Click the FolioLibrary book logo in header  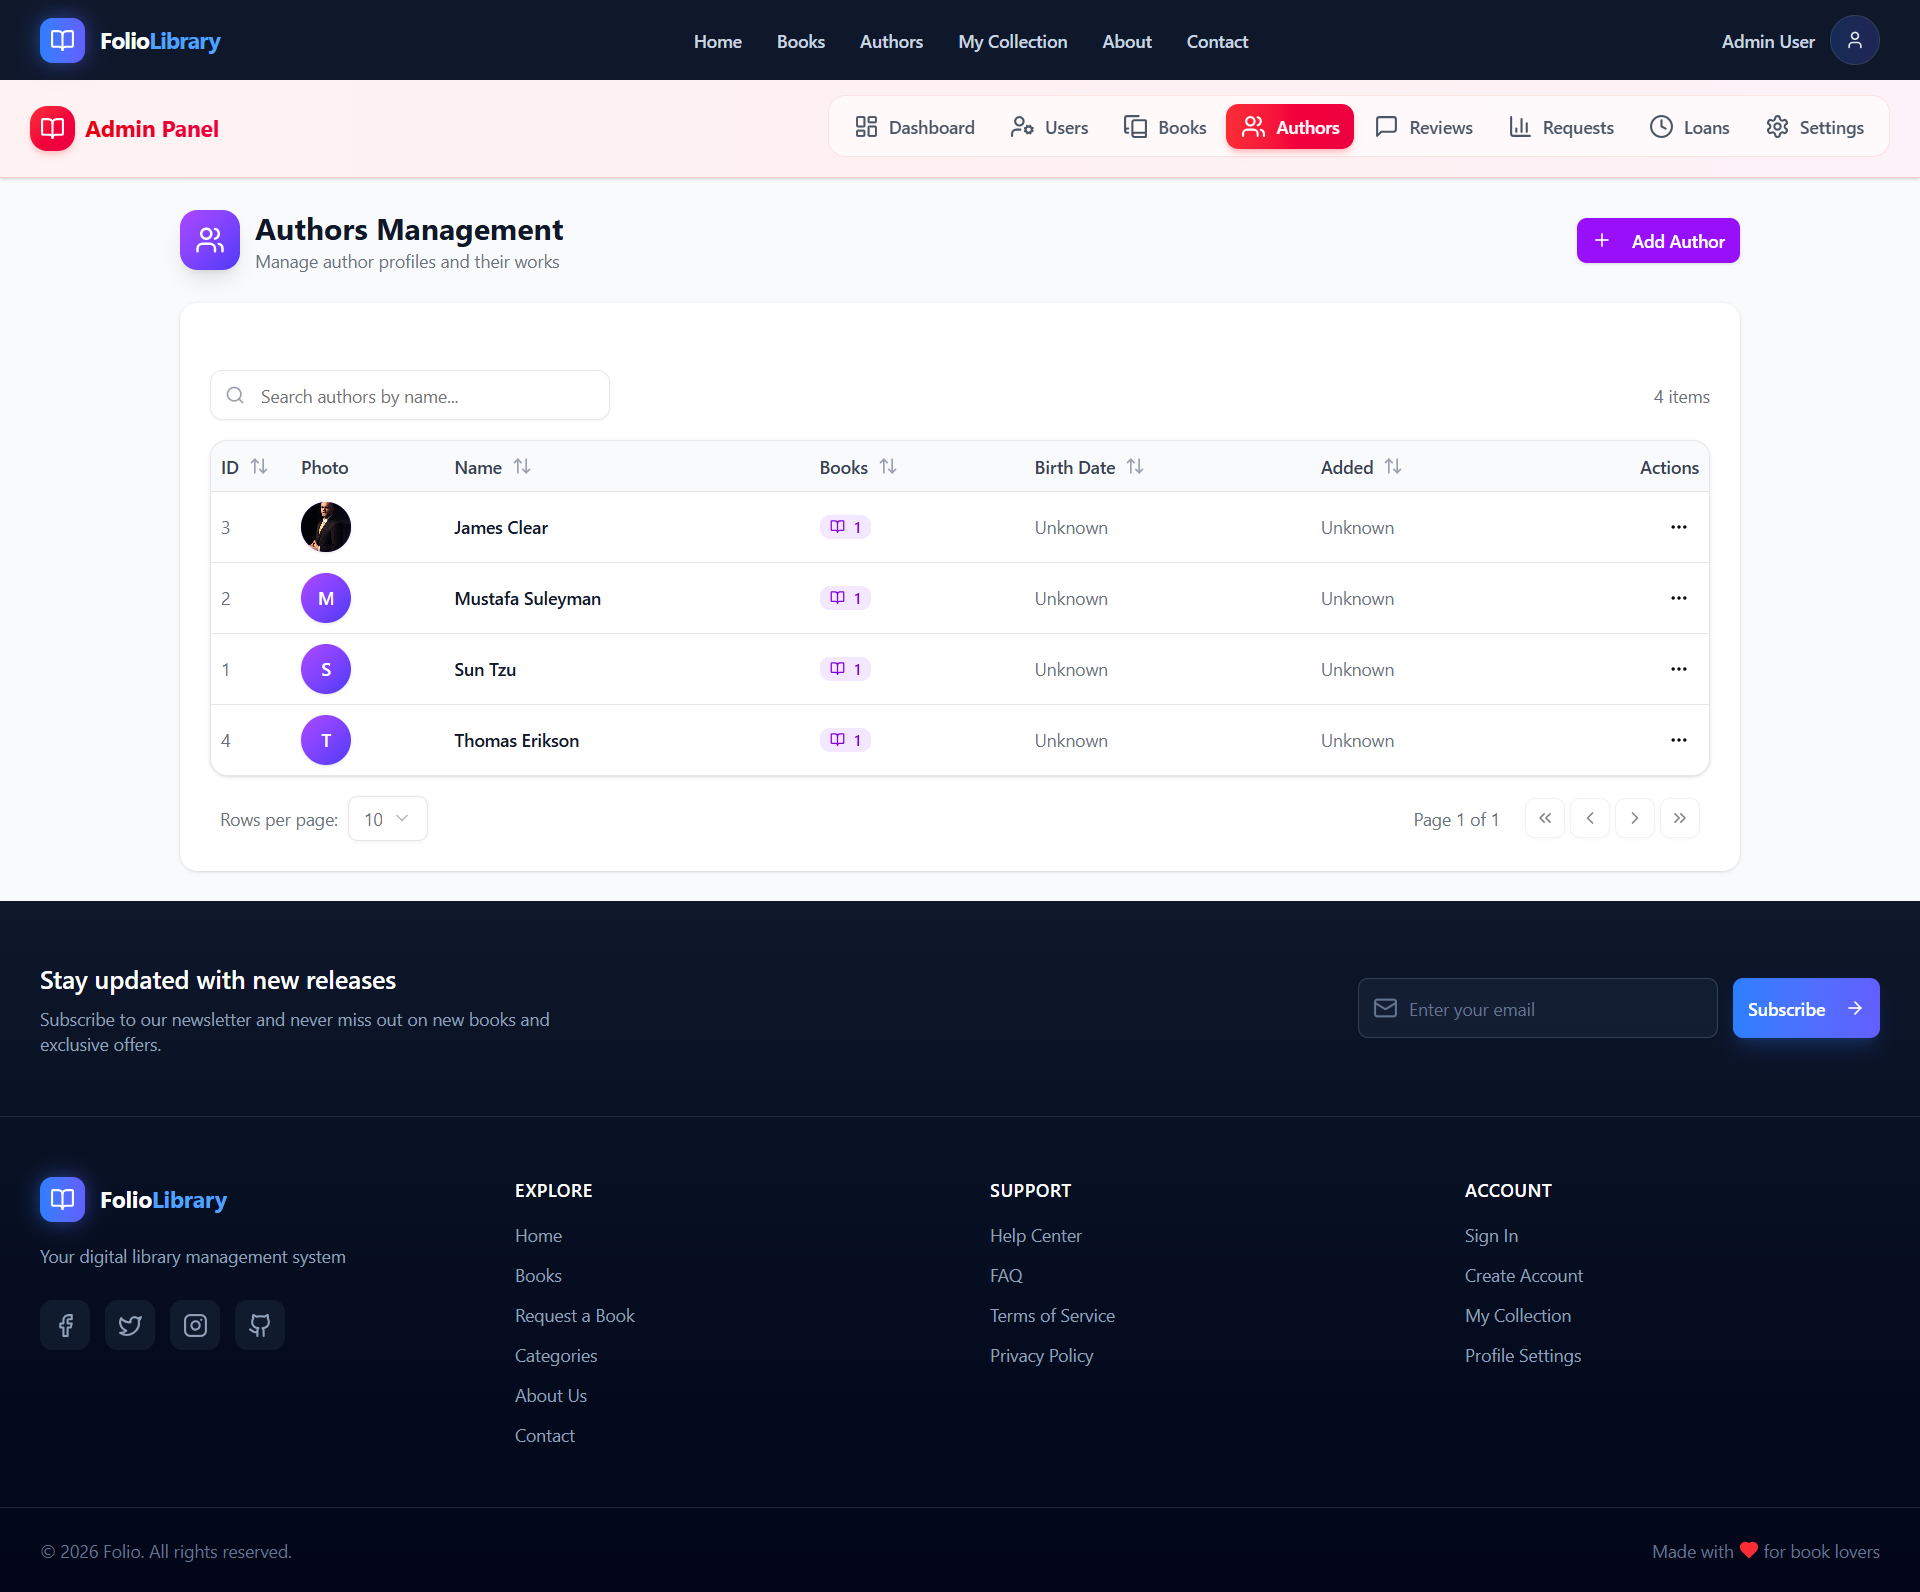pyautogui.click(x=62, y=40)
